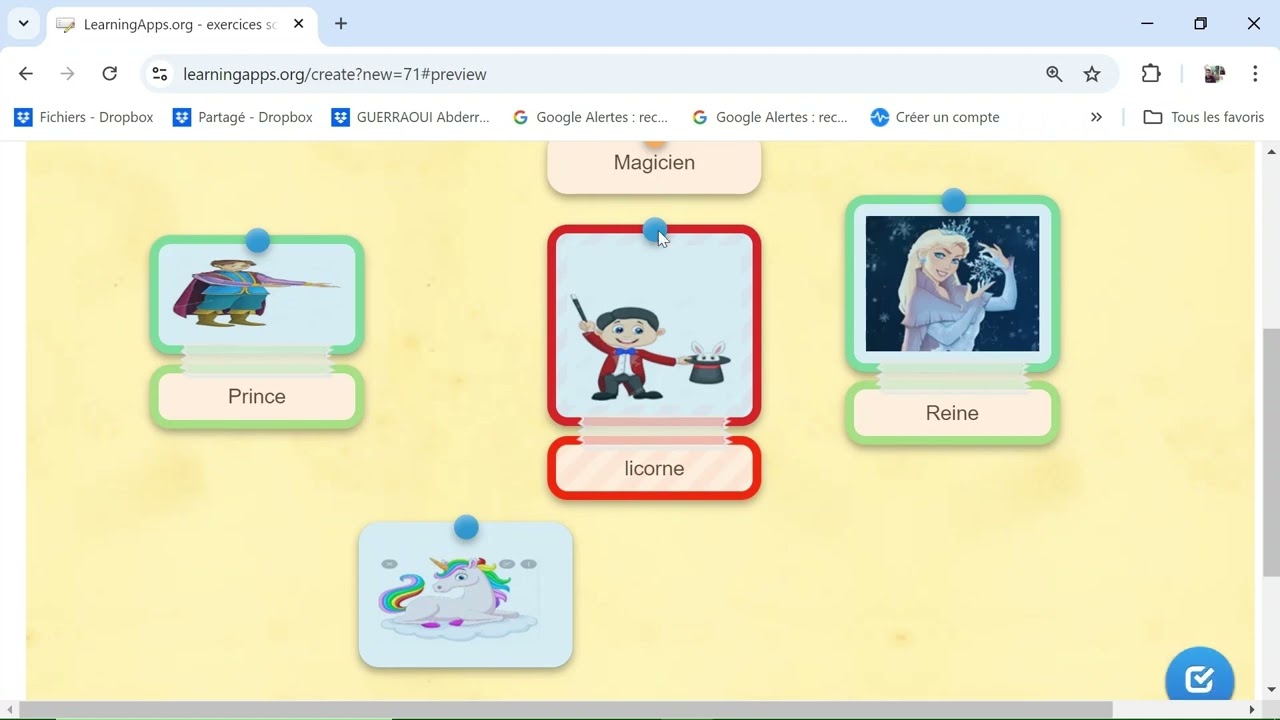Select the ice queen picture card
This screenshot has width=1280, height=720.
(952, 283)
